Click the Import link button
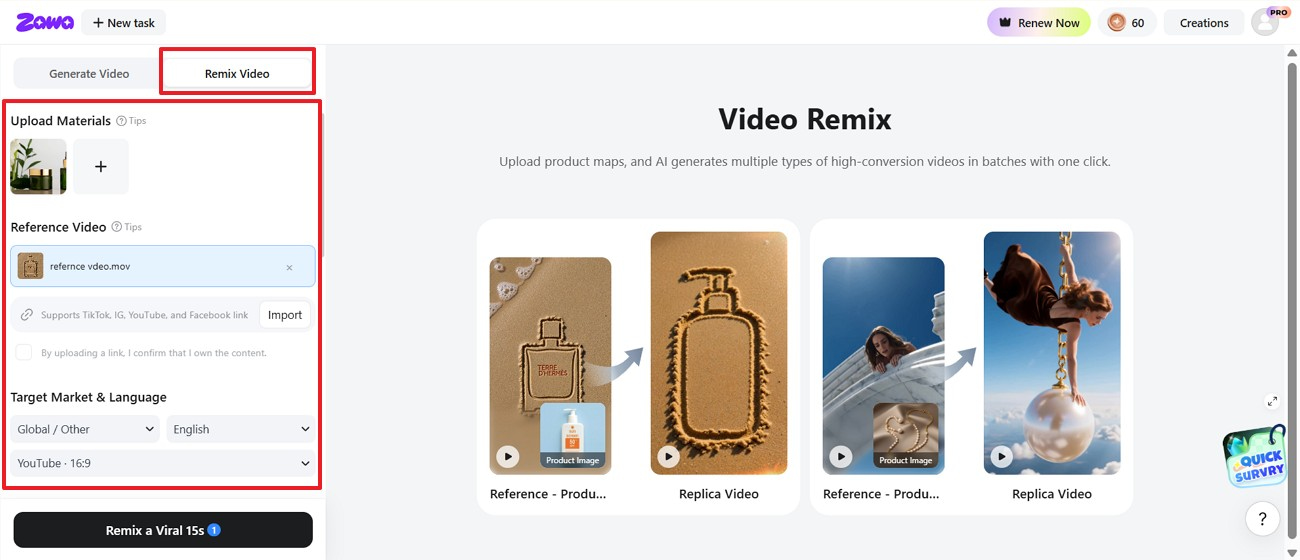 click(x=285, y=315)
